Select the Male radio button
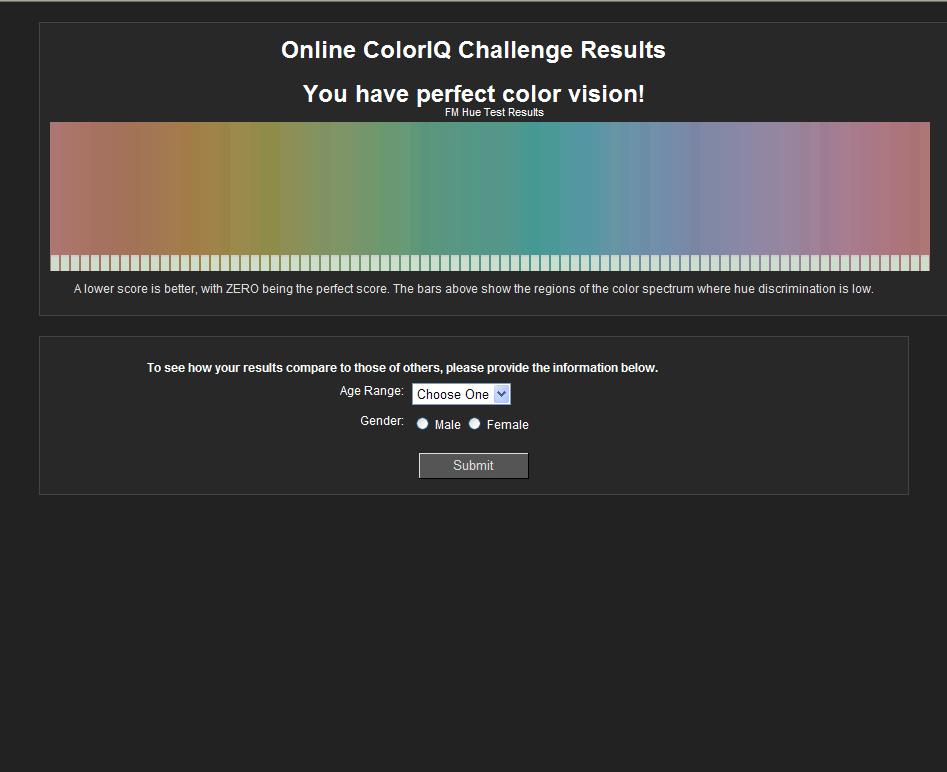Image resolution: width=947 pixels, height=772 pixels. 423,424
